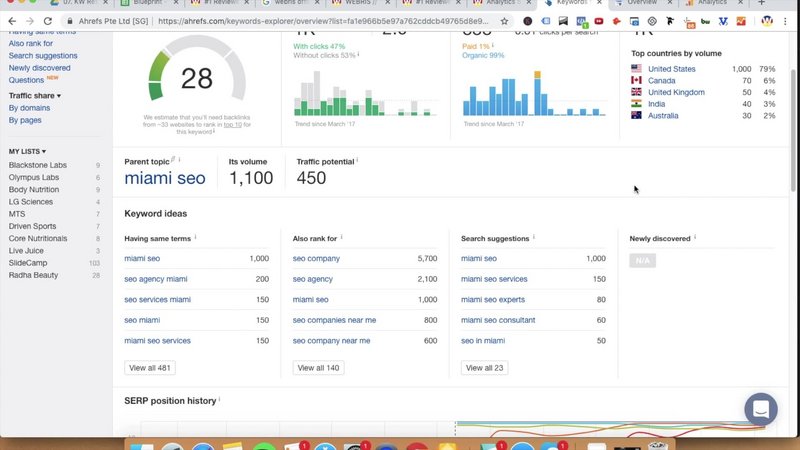This screenshot has height=450, width=800.
Task: Reload the Ahrefs page
Action: point(47,21)
